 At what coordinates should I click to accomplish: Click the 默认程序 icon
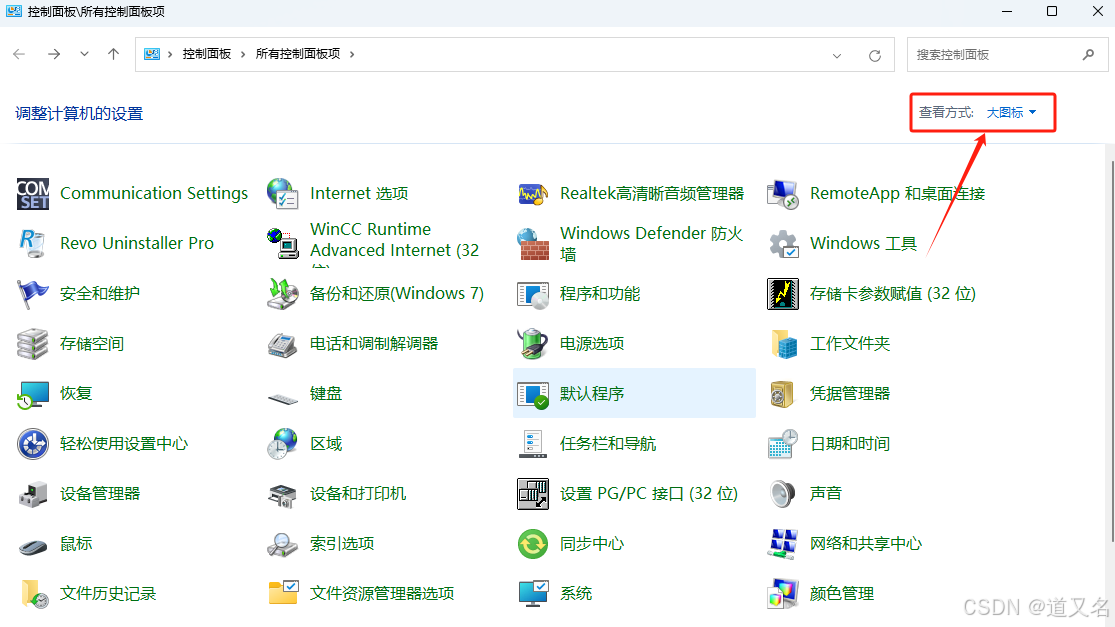click(x=533, y=394)
